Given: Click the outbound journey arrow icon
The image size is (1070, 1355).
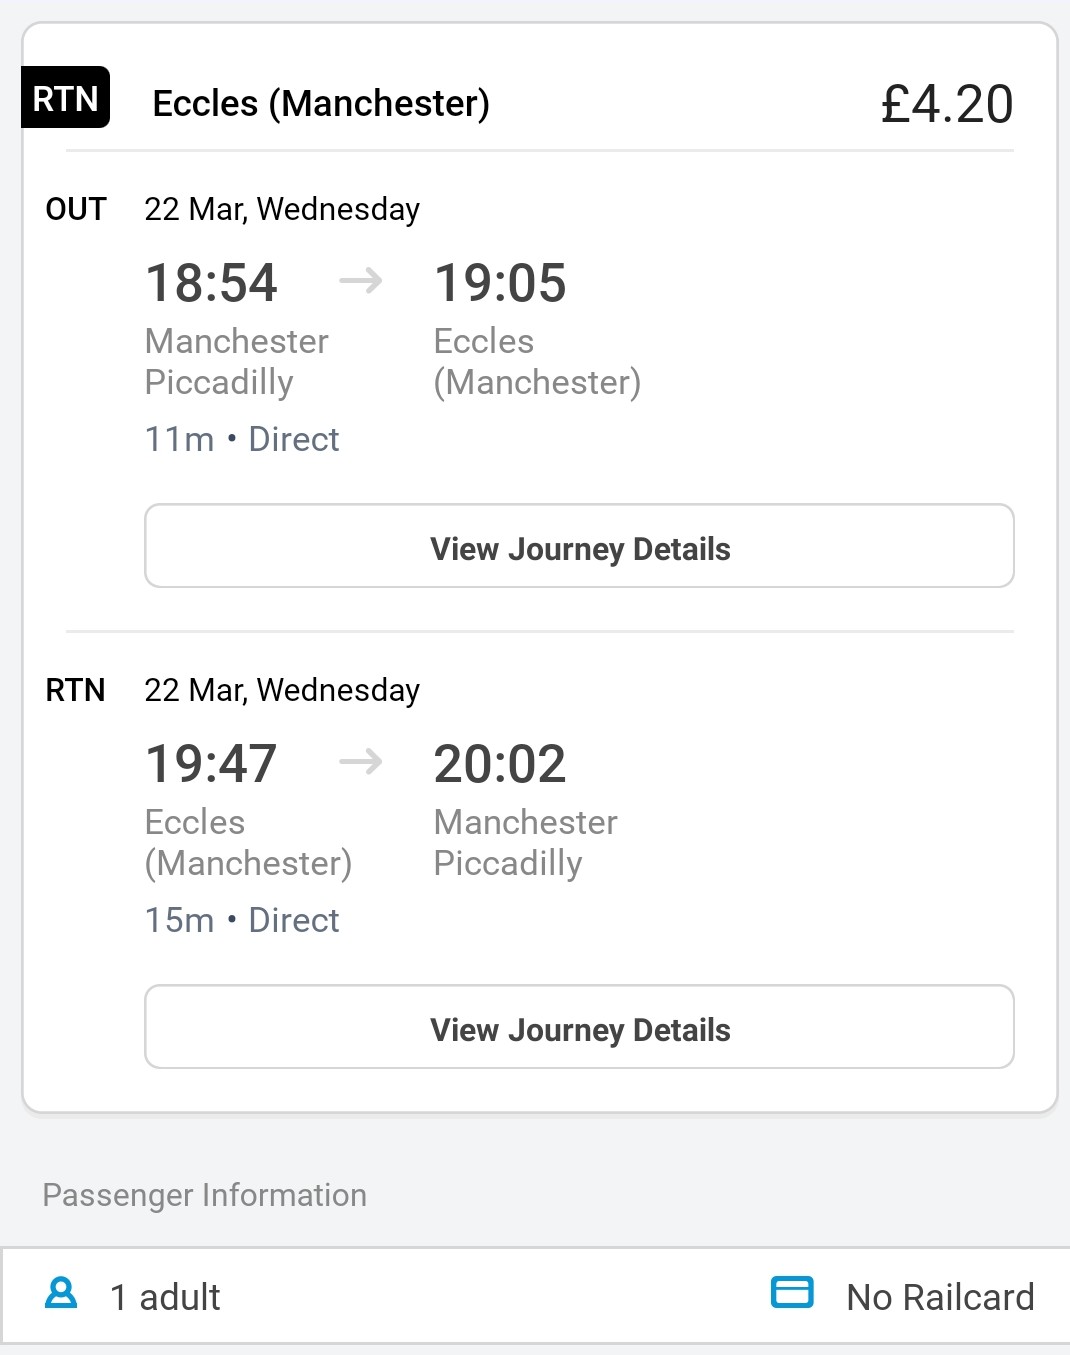Looking at the screenshot, I should tap(360, 281).
